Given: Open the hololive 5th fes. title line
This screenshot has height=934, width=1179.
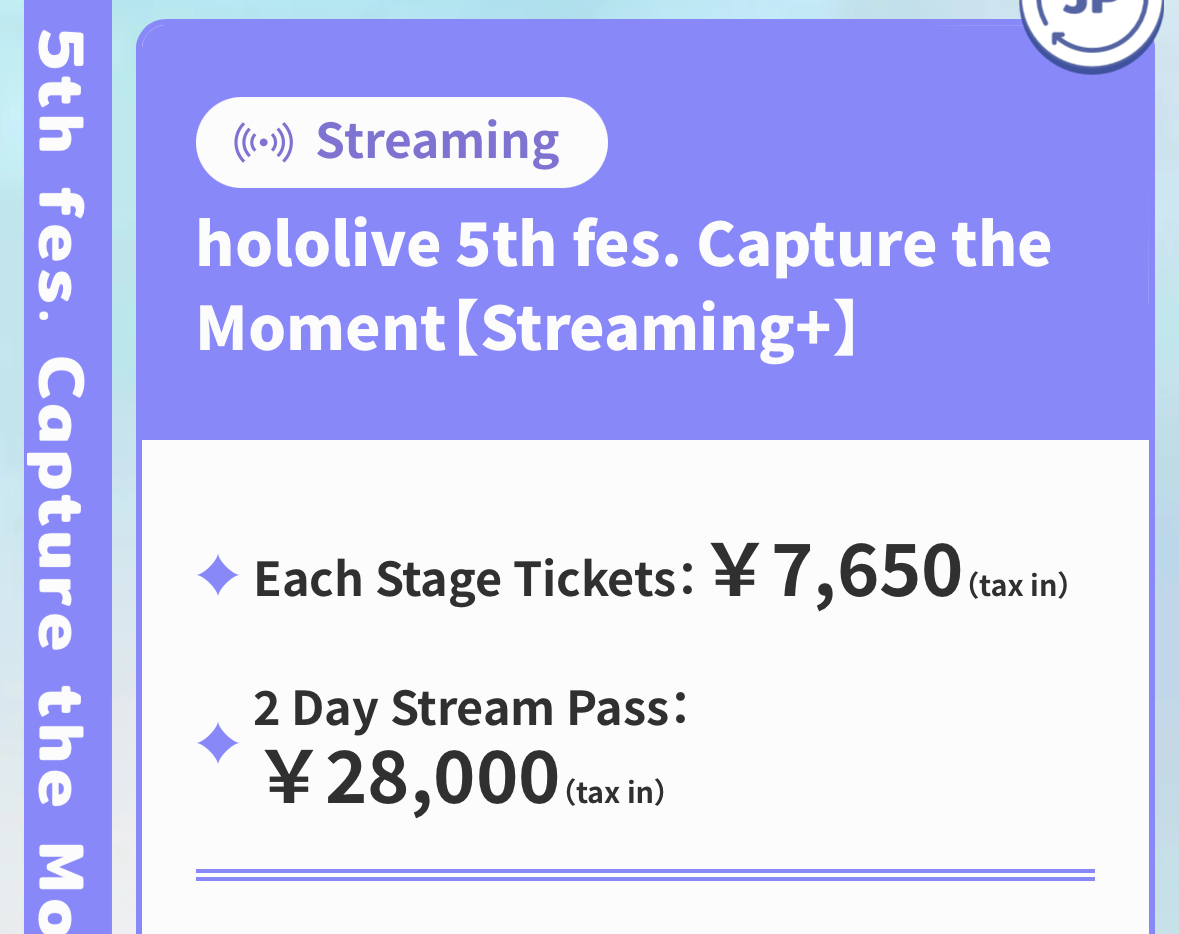Looking at the screenshot, I should [x=623, y=244].
